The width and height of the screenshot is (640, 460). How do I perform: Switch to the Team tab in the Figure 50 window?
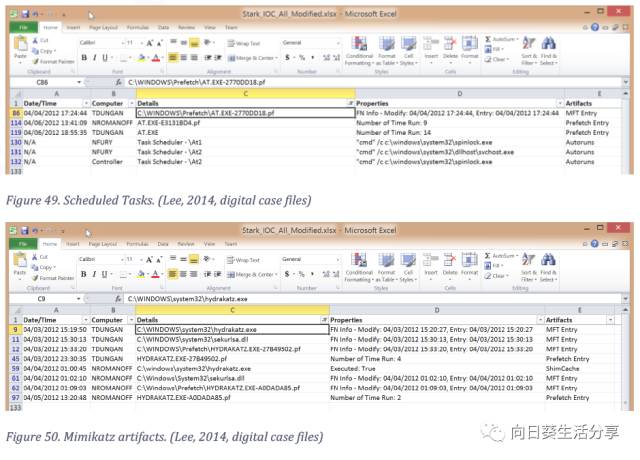[x=231, y=244]
